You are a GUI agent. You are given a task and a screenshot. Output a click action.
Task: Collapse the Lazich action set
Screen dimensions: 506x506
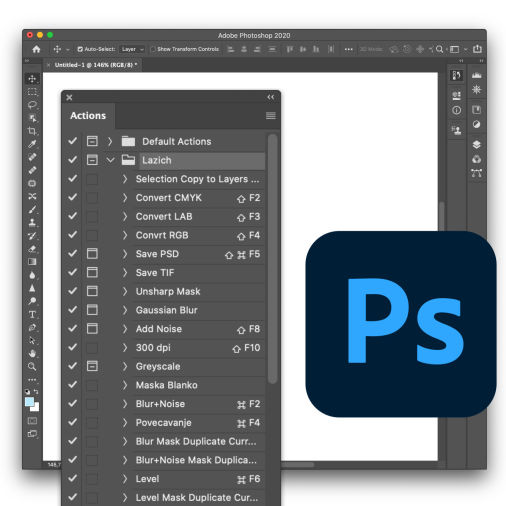(x=110, y=160)
